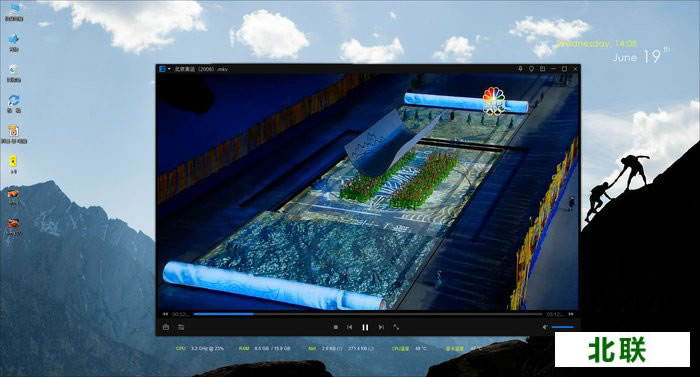The image size is (700, 377).
Task: Skip to the next track
Action: [x=381, y=327]
